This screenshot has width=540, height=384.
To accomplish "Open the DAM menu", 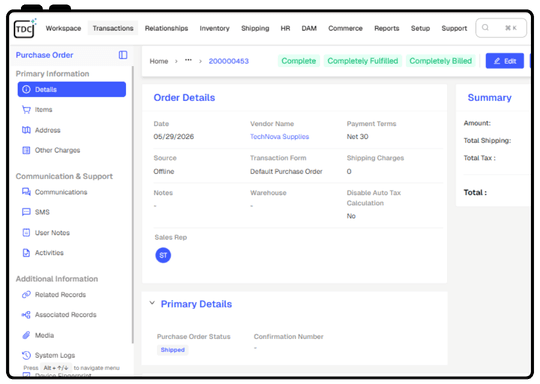I will (309, 28).
